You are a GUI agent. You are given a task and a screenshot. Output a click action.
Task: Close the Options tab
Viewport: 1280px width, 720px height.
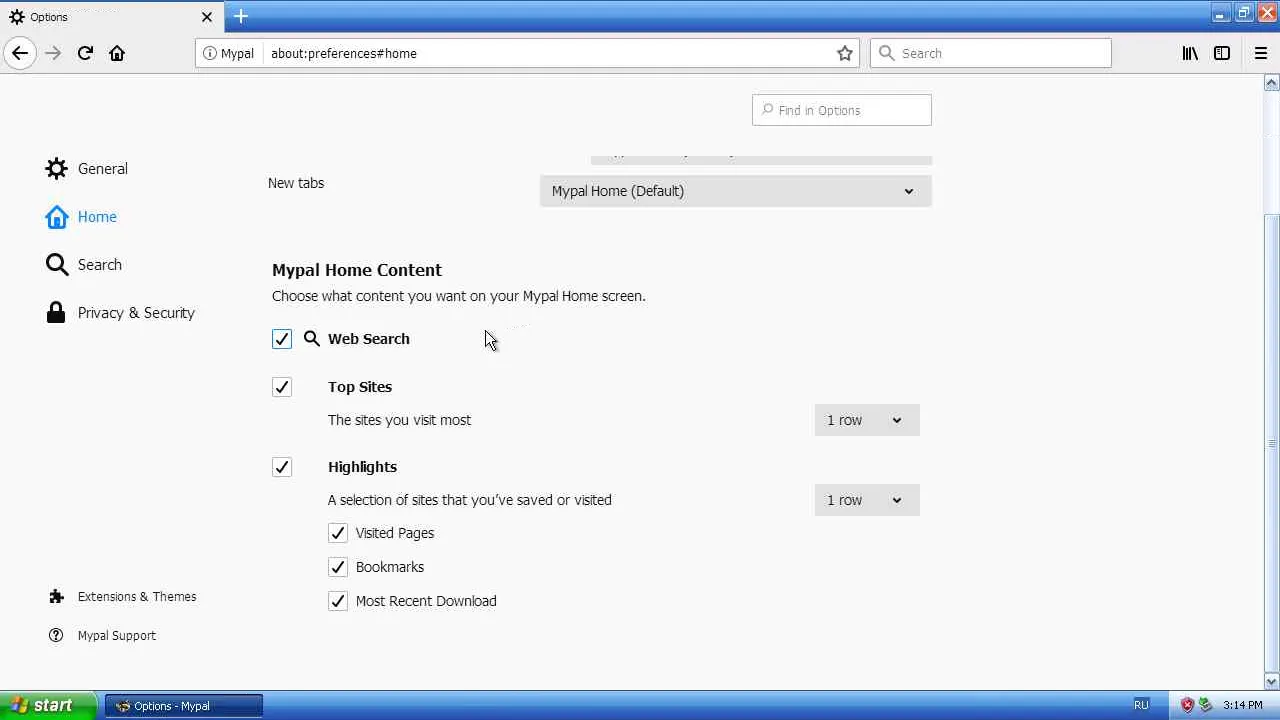coord(207,17)
